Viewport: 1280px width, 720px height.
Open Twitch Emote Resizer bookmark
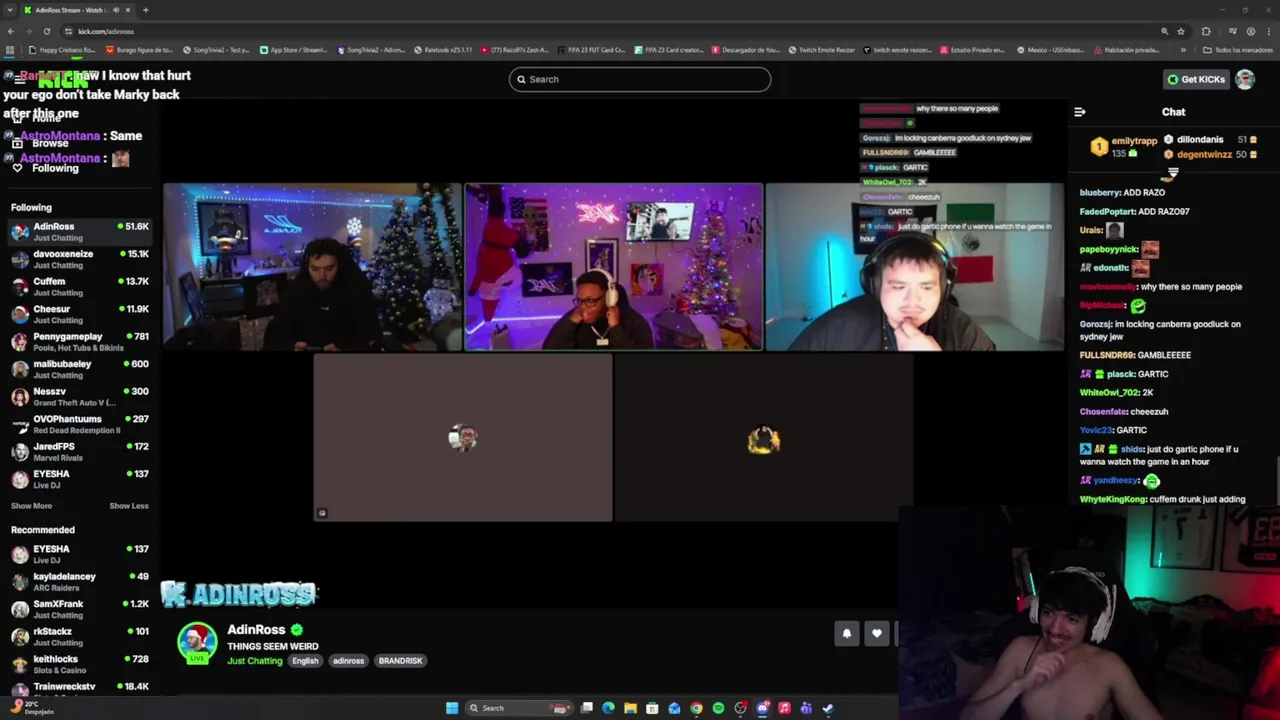point(820,50)
